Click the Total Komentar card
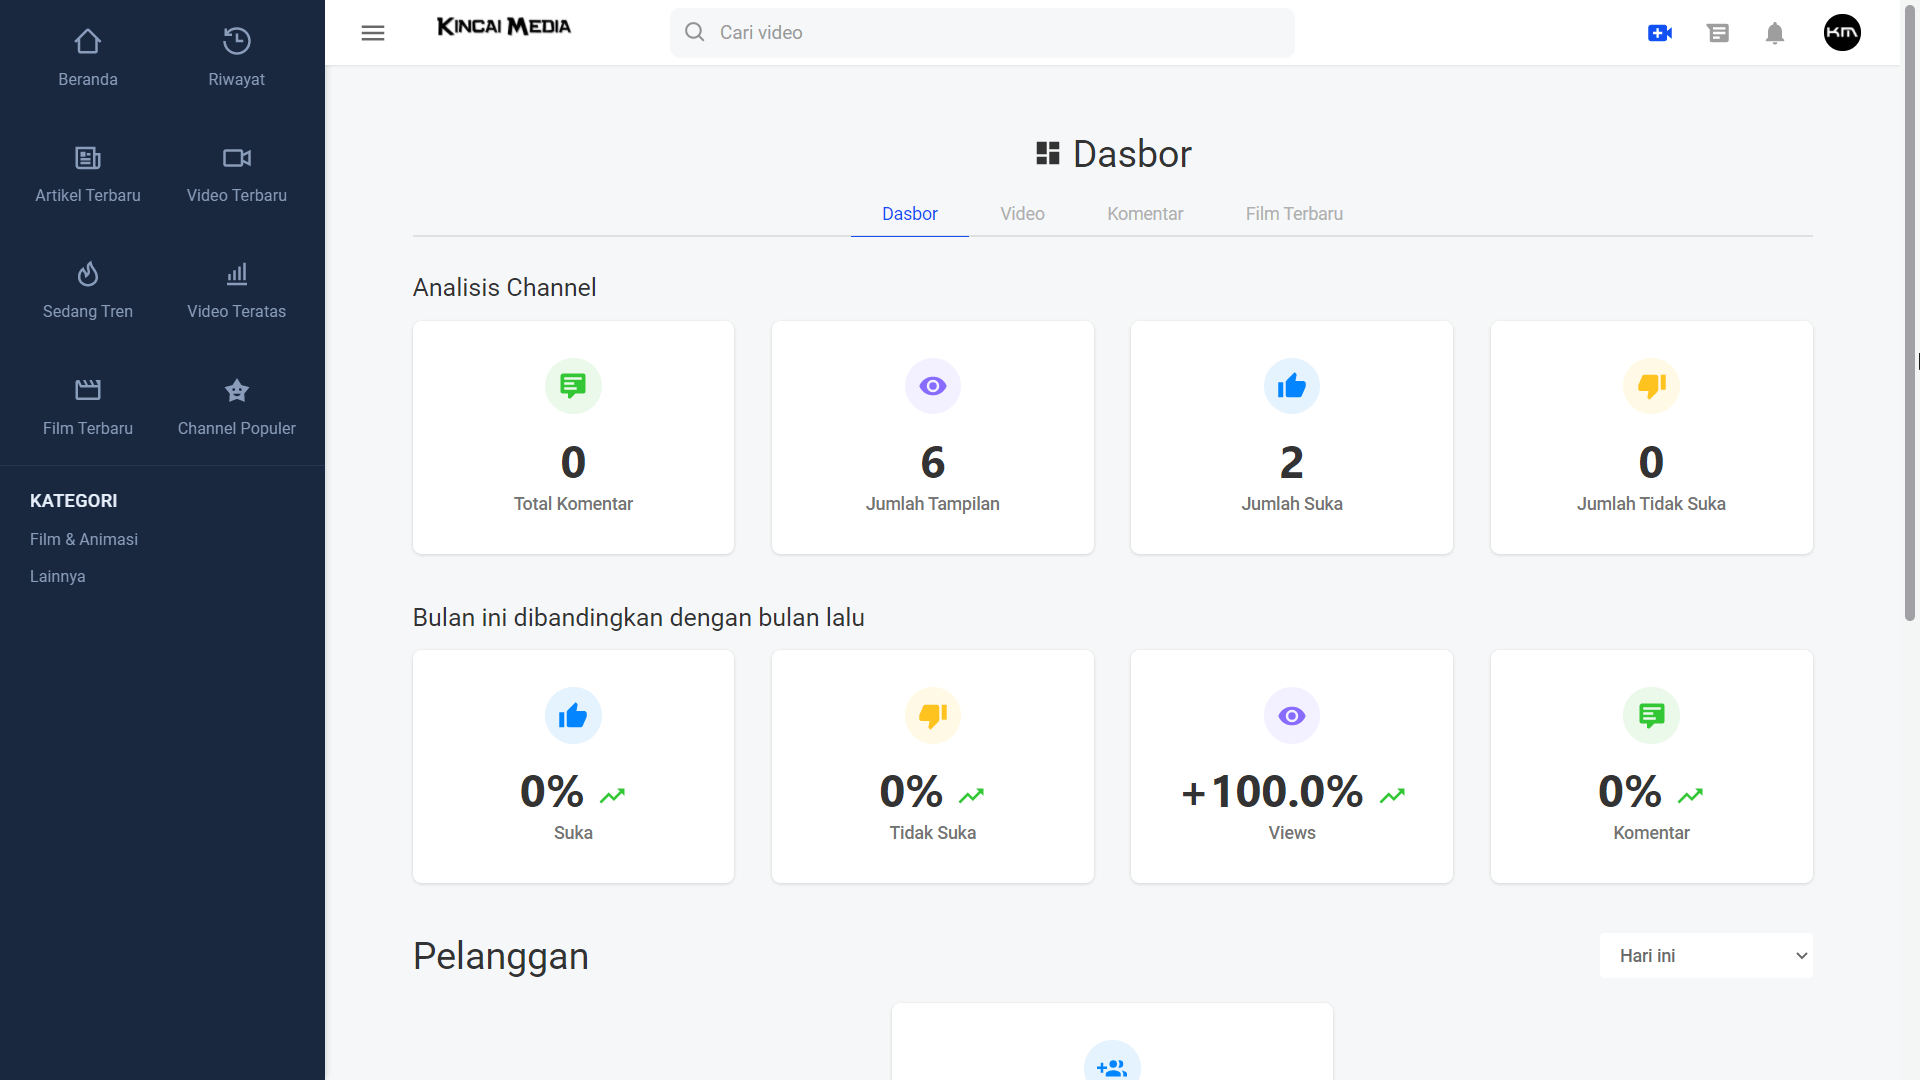1920x1080 pixels. [x=572, y=437]
